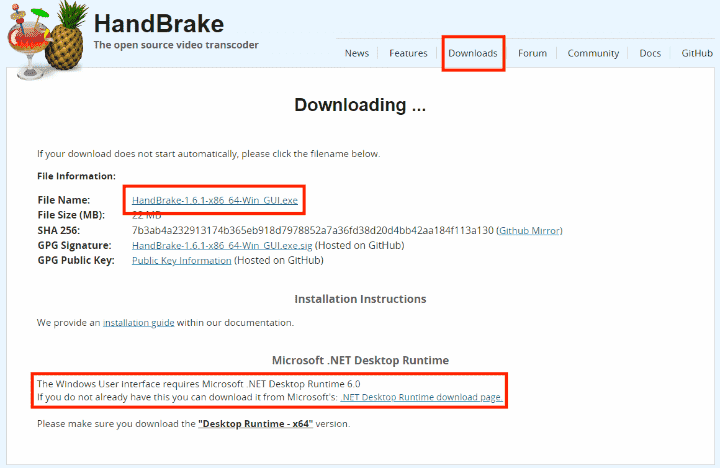This screenshot has width=720, height=468.
Task: Download HandBrake-1.6.1-x86_64-Win_GUI.exe file link
Action: [x=214, y=200]
